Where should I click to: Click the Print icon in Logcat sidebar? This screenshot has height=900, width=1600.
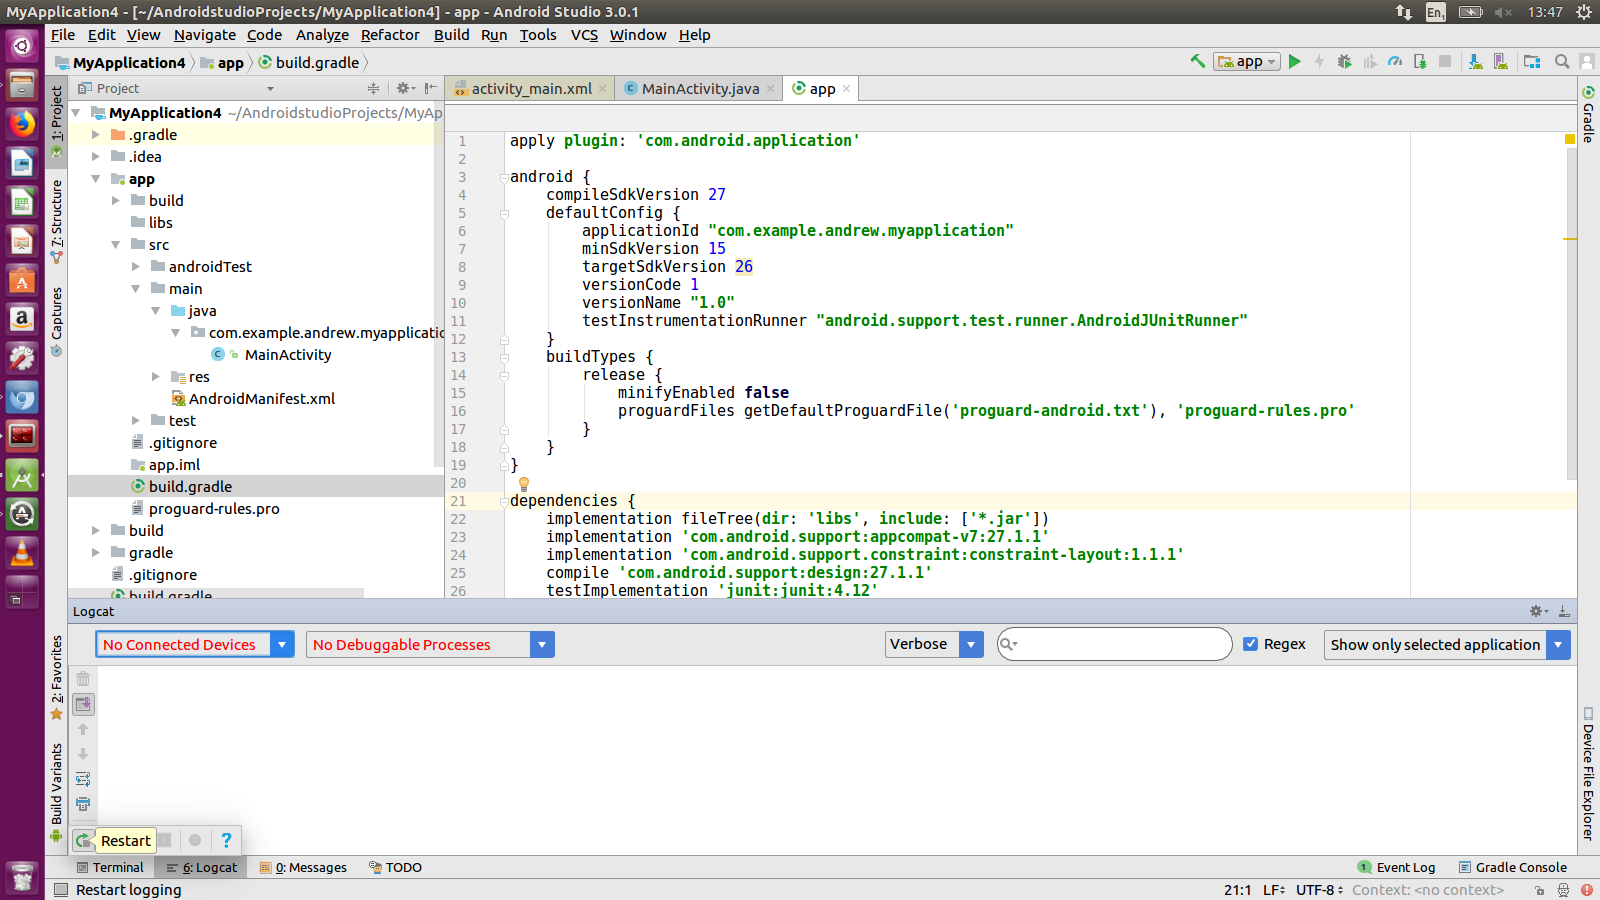(x=83, y=804)
